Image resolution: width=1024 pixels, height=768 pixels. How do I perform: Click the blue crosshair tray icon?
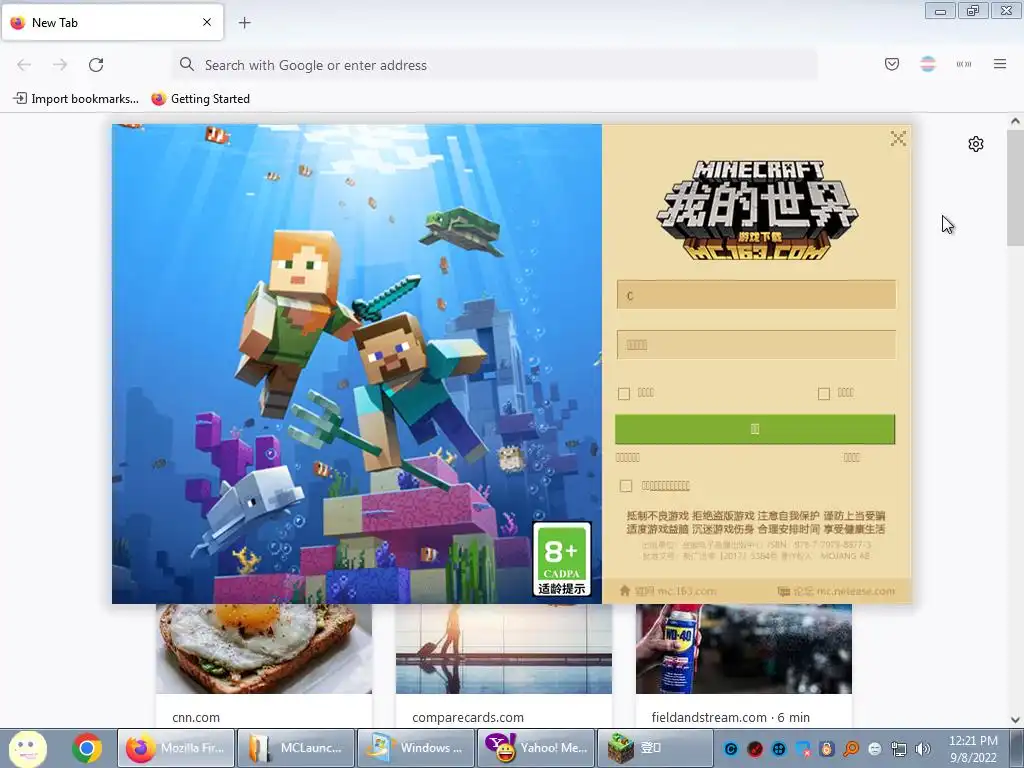[779, 749]
